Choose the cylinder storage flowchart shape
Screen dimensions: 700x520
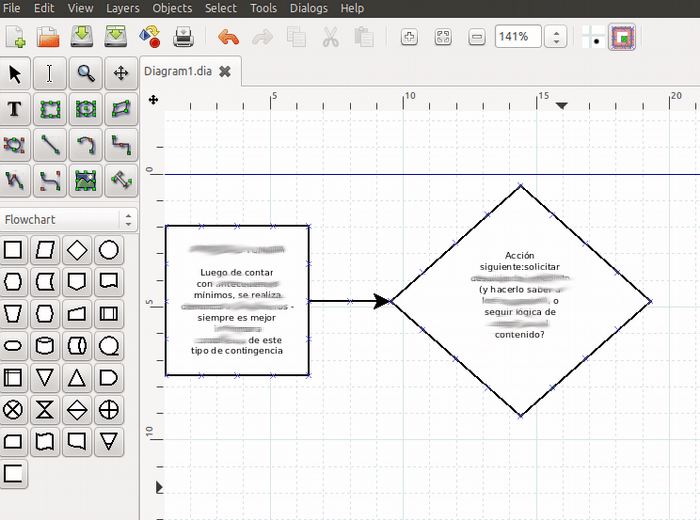(x=45, y=346)
